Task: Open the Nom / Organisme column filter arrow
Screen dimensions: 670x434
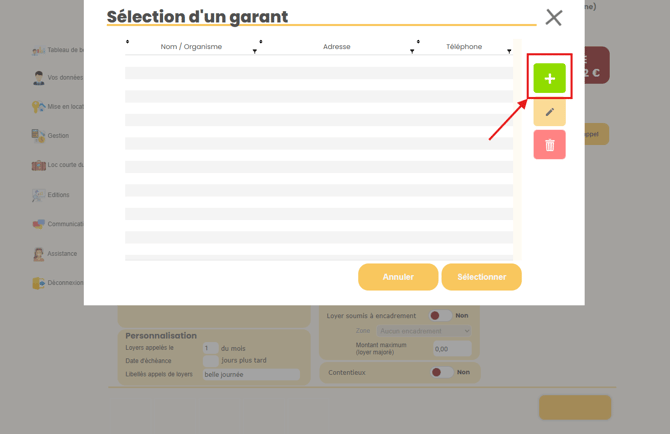Action: 255,51
